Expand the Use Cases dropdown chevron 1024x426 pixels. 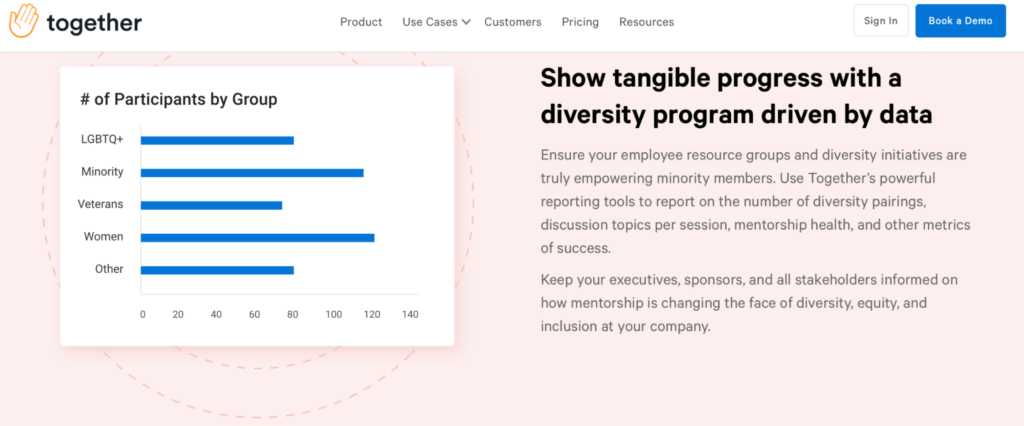point(466,22)
